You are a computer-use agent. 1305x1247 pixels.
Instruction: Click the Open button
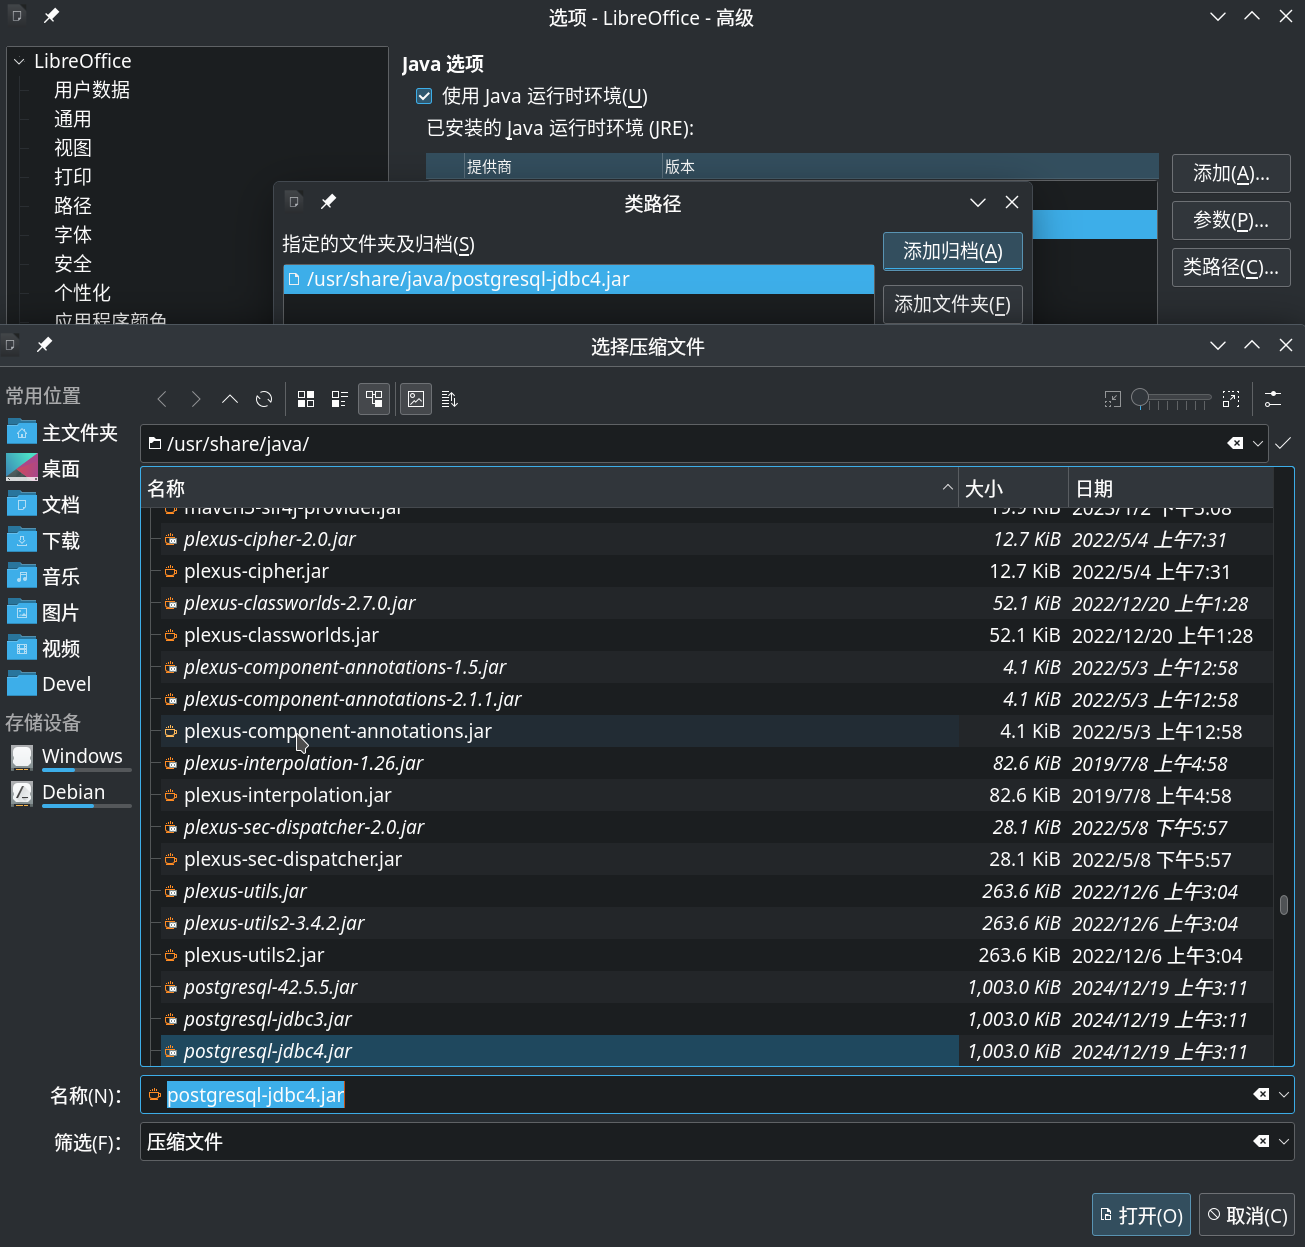1141,1215
